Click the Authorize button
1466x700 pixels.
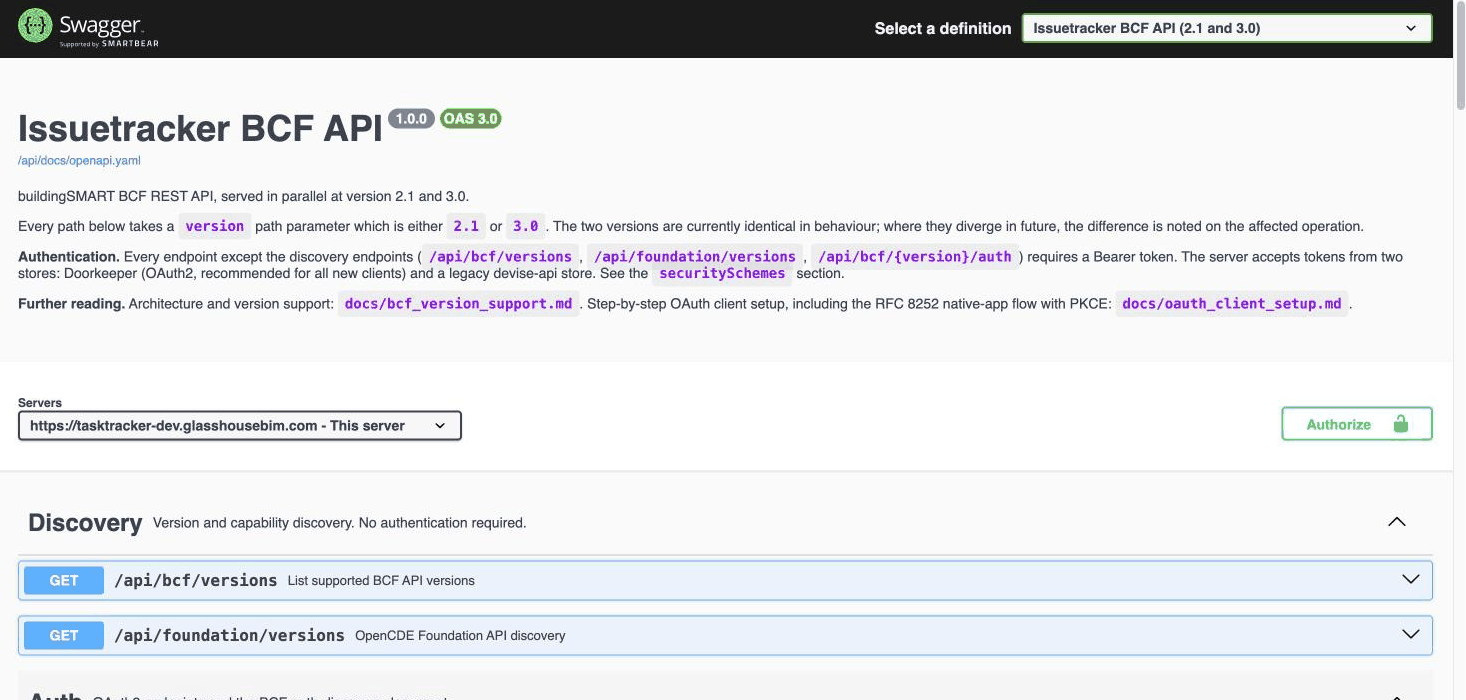tap(1357, 424)
